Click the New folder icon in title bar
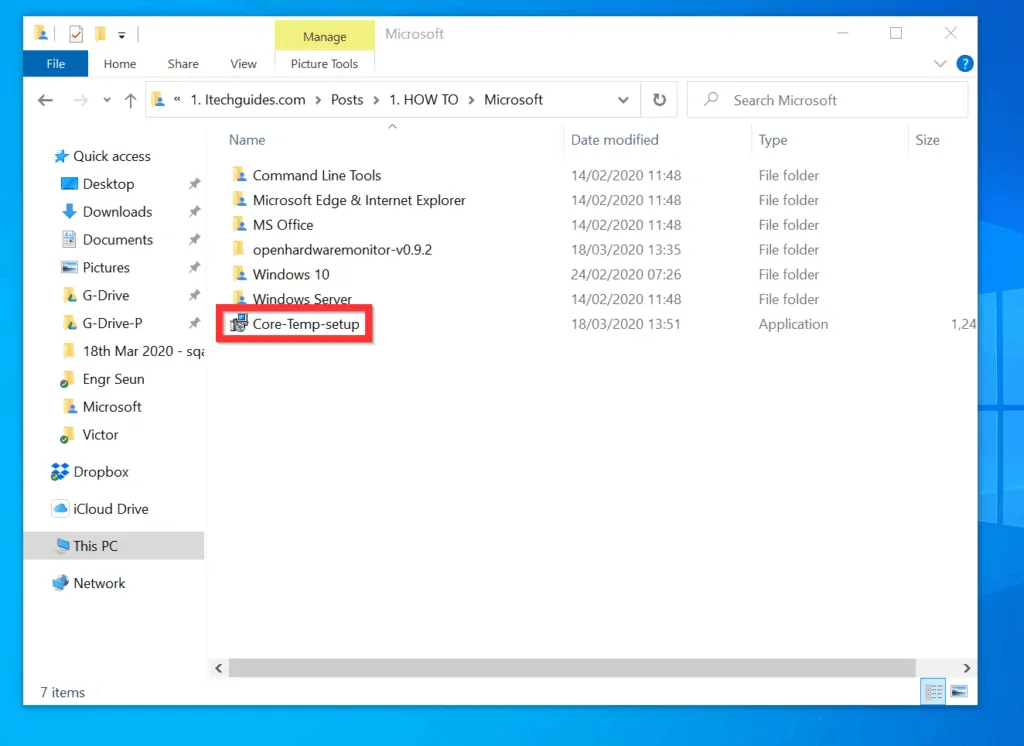Viewport: 1024px width, 746px height. tap(100, 34)
